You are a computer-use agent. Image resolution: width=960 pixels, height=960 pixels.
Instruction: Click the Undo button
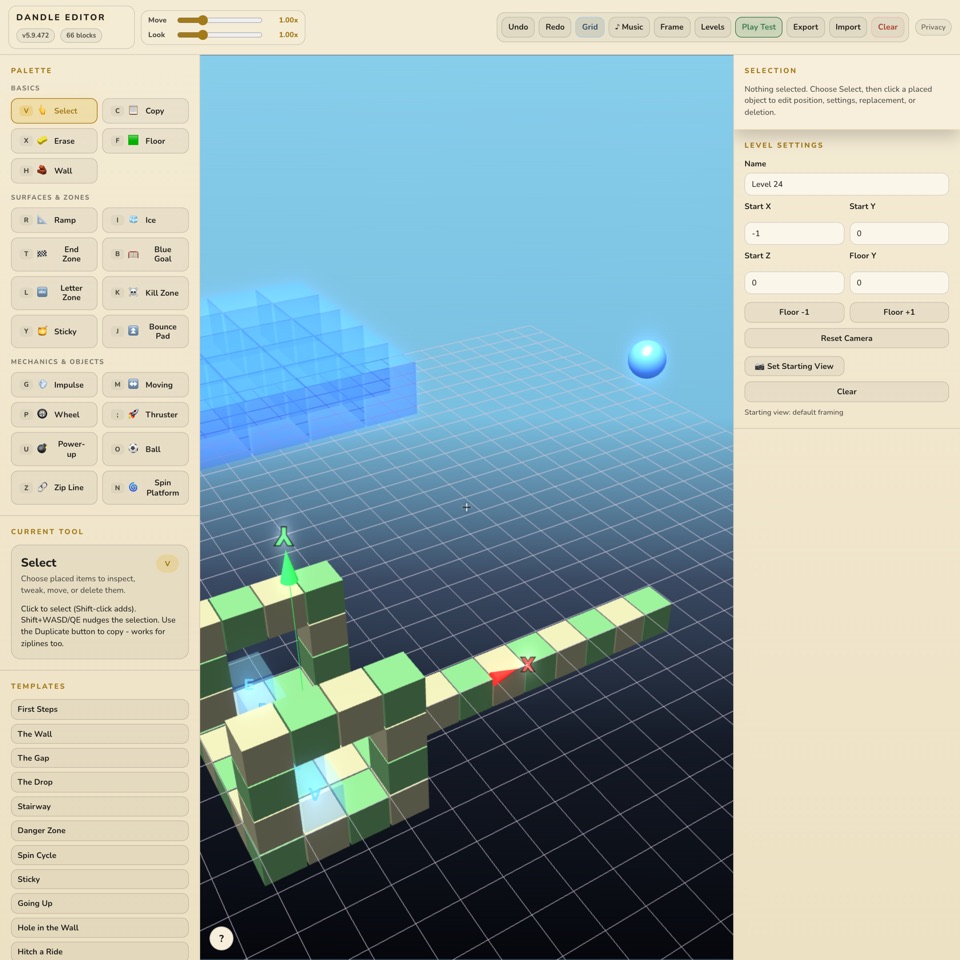pyautogui.click(x=518, y=27)
